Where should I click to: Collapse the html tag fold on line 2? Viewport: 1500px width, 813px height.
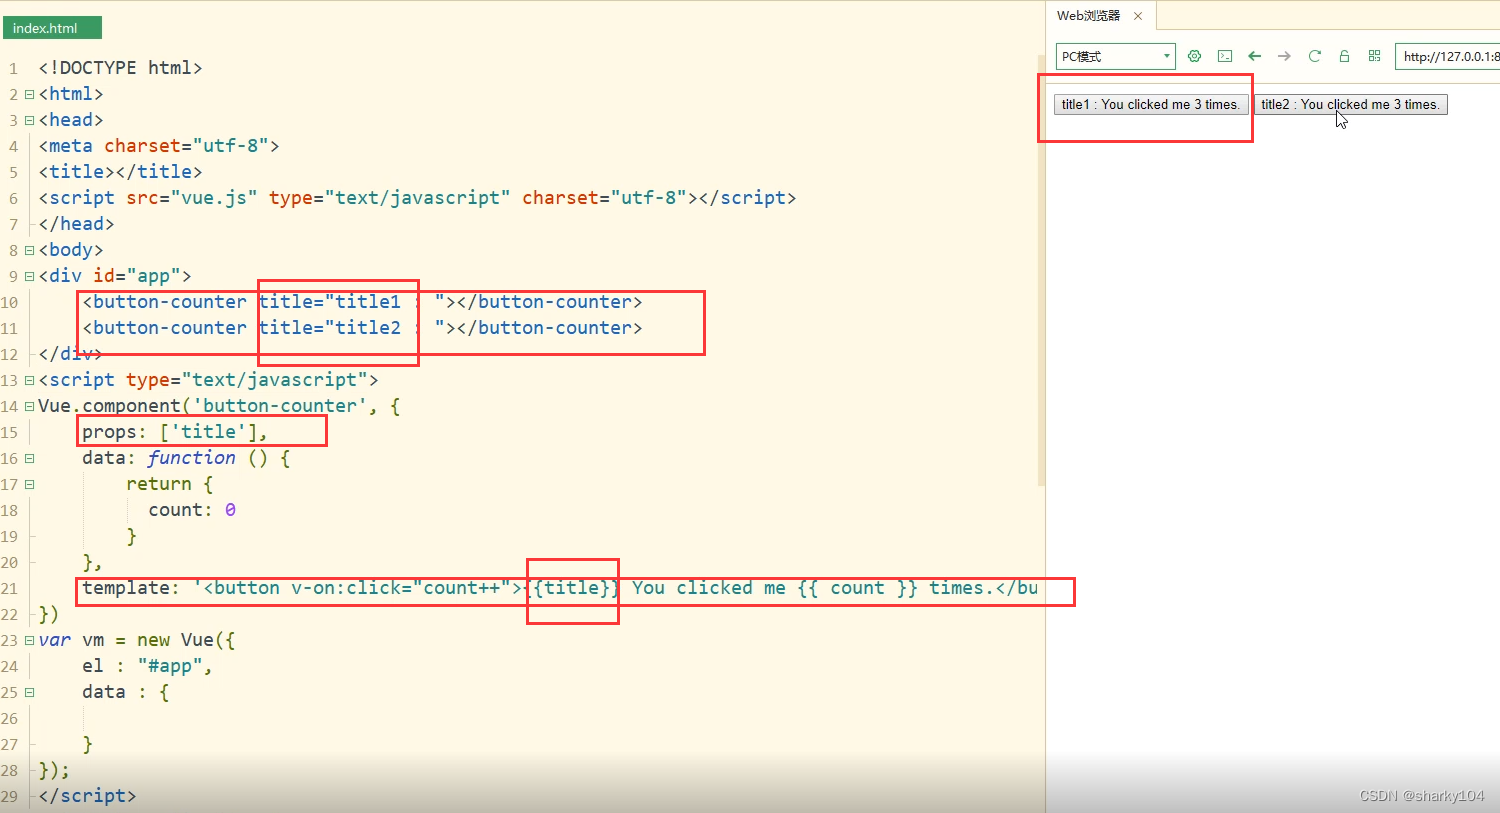click(29, 94)
